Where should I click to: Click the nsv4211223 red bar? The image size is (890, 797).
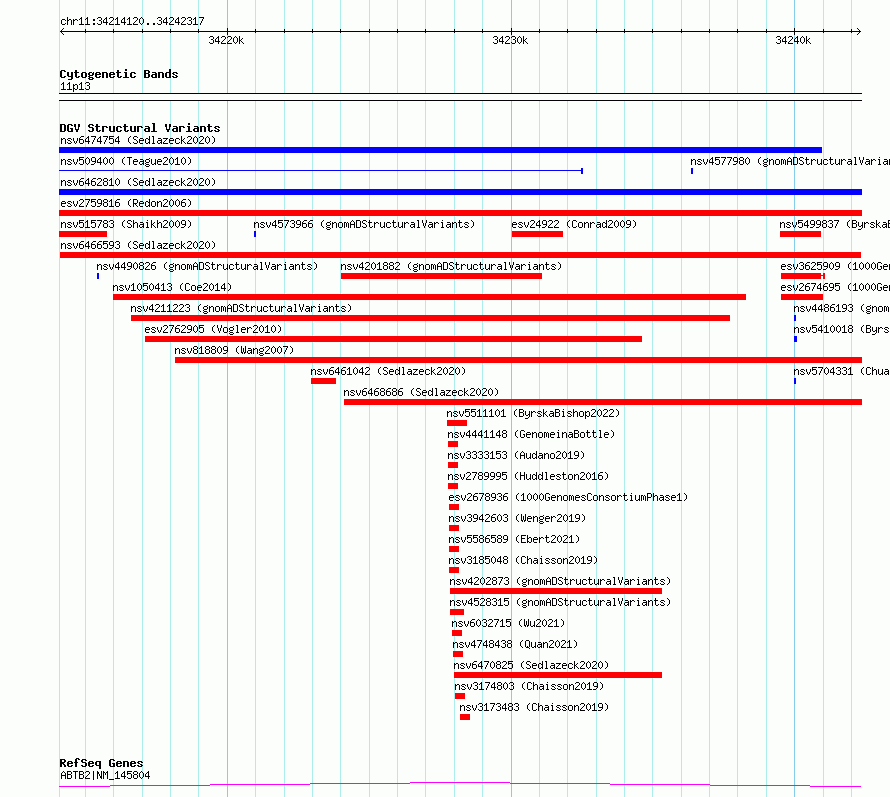coord(430,318)
